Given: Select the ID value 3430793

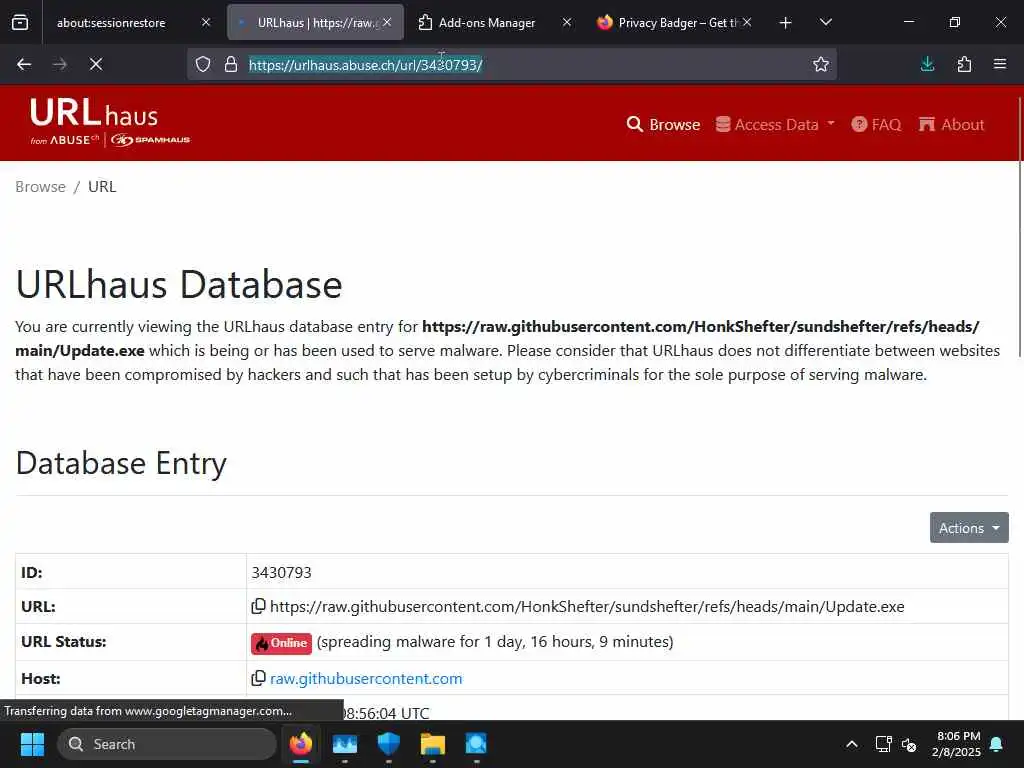Looking at the screenshot, I should coord(281,573).
